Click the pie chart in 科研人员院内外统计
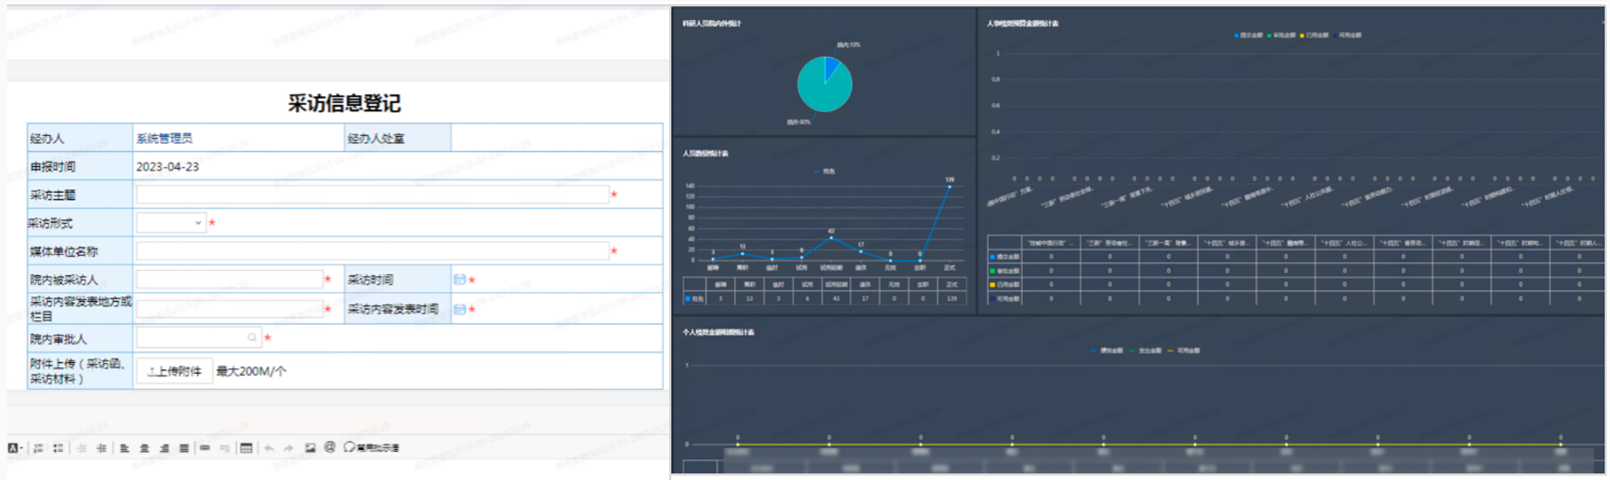Screen dimensions: 1610x480 (825, 84)
